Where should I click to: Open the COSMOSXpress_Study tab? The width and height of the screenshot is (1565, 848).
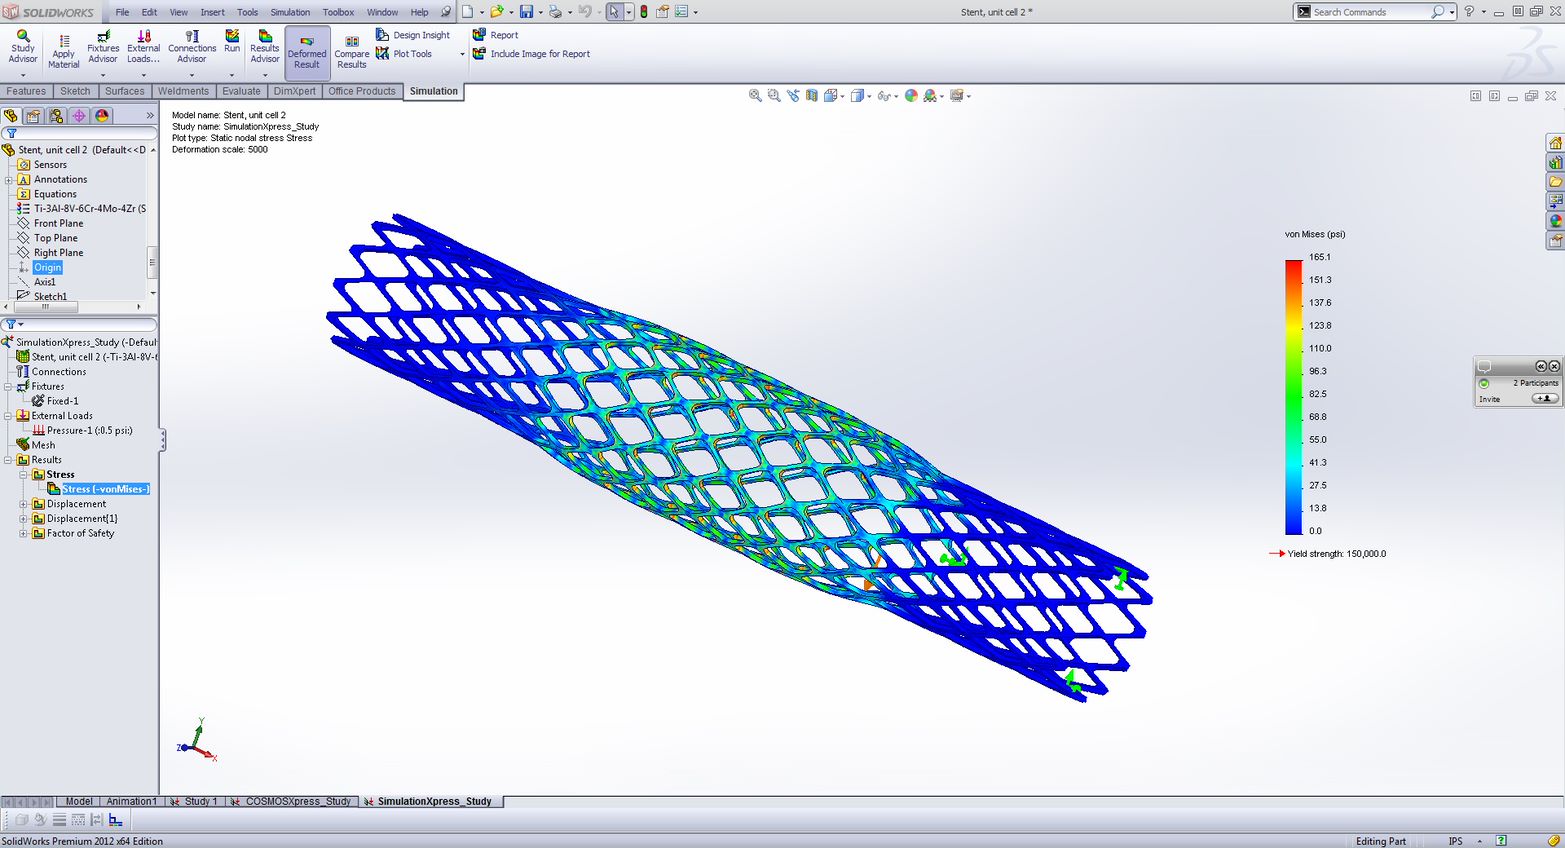(x=292, y=801)
